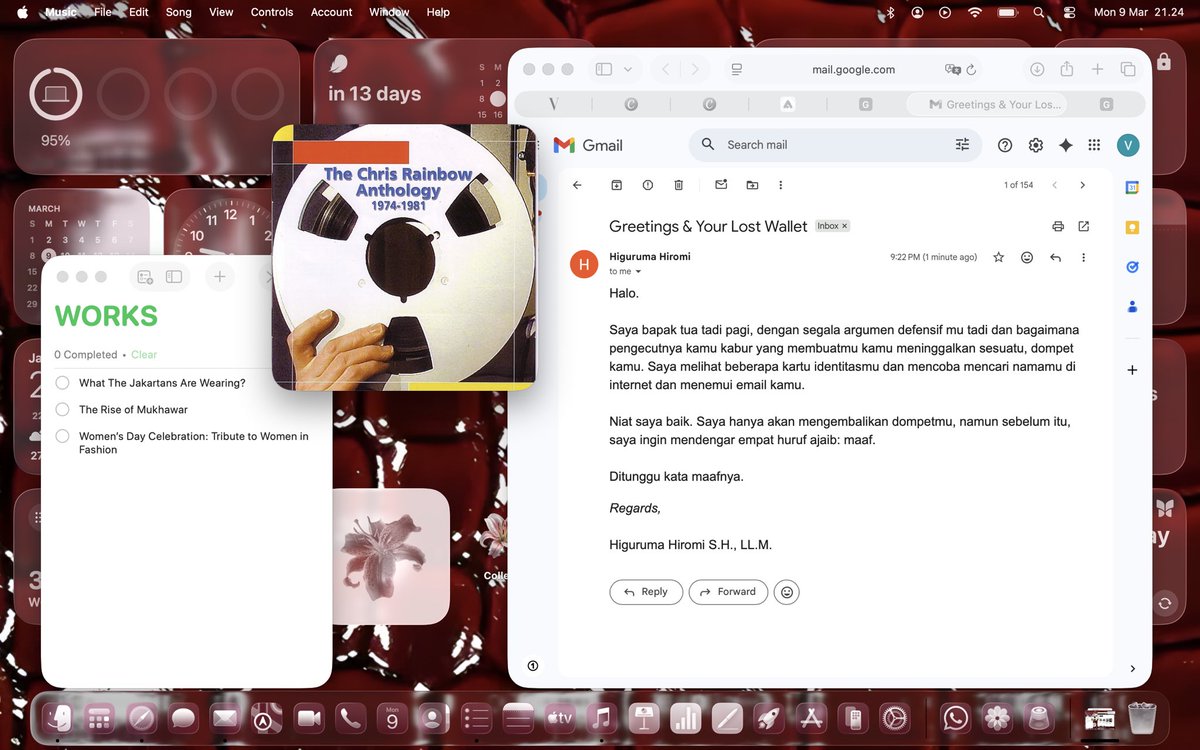Screen dimensions: 1200x750
Task: Open the email in a new window
Action: click(x=1084, y=227)
